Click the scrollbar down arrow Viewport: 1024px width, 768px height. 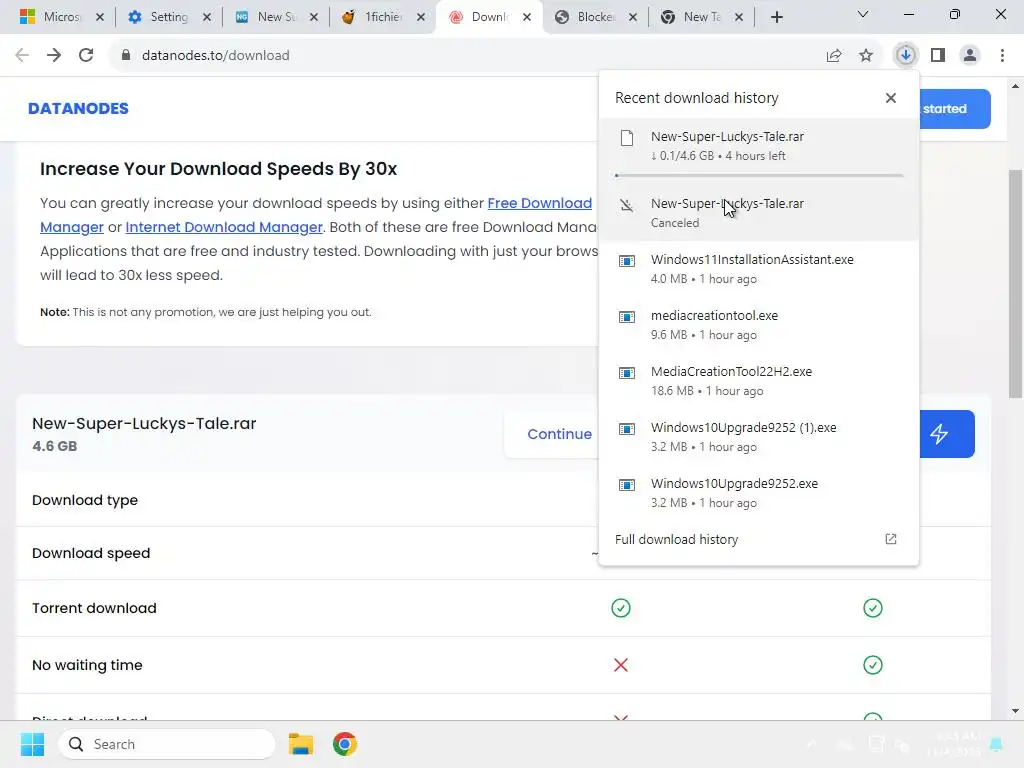1016,711
